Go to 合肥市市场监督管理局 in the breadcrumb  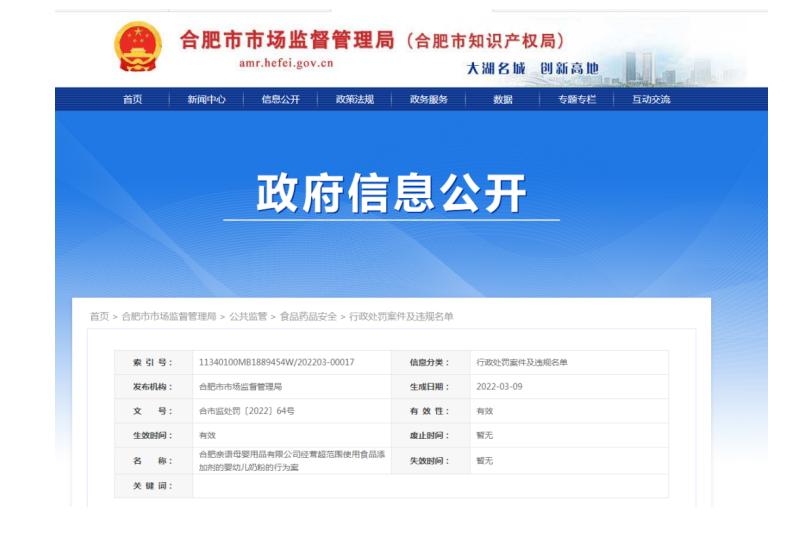coord(169,316)
